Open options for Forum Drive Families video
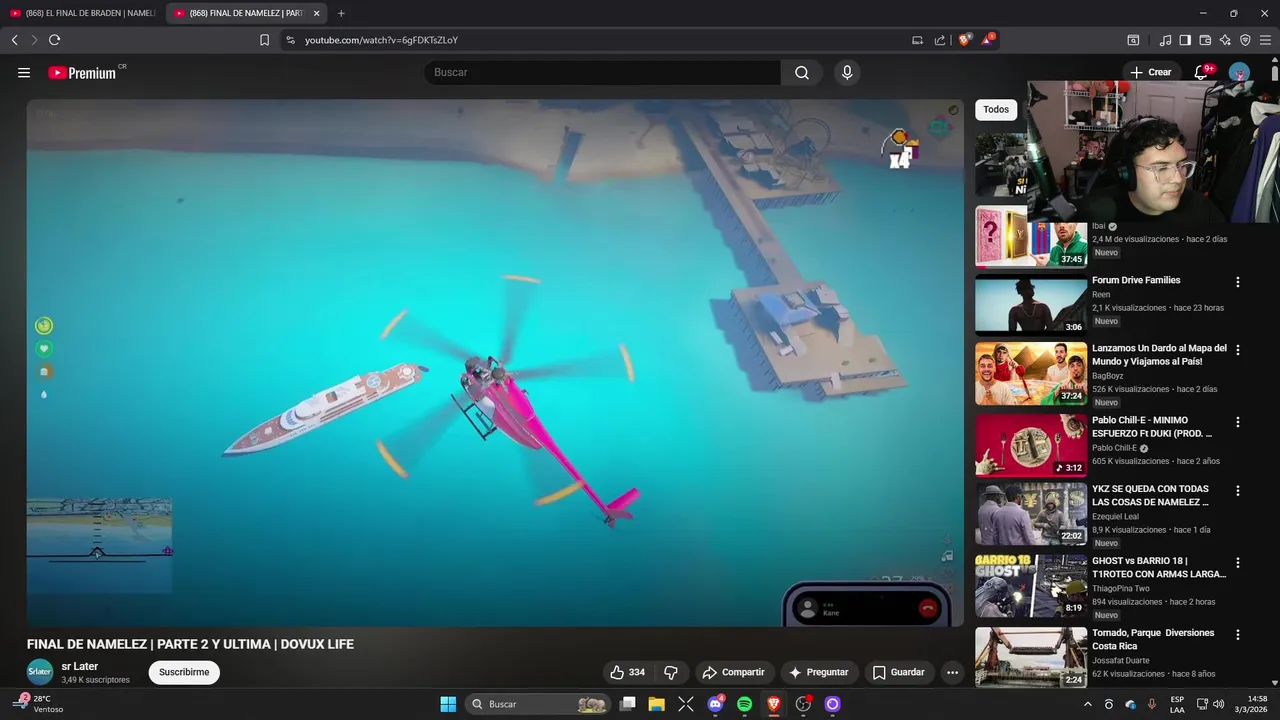Screen dimensions: 1280x720 pos(1238,282)
